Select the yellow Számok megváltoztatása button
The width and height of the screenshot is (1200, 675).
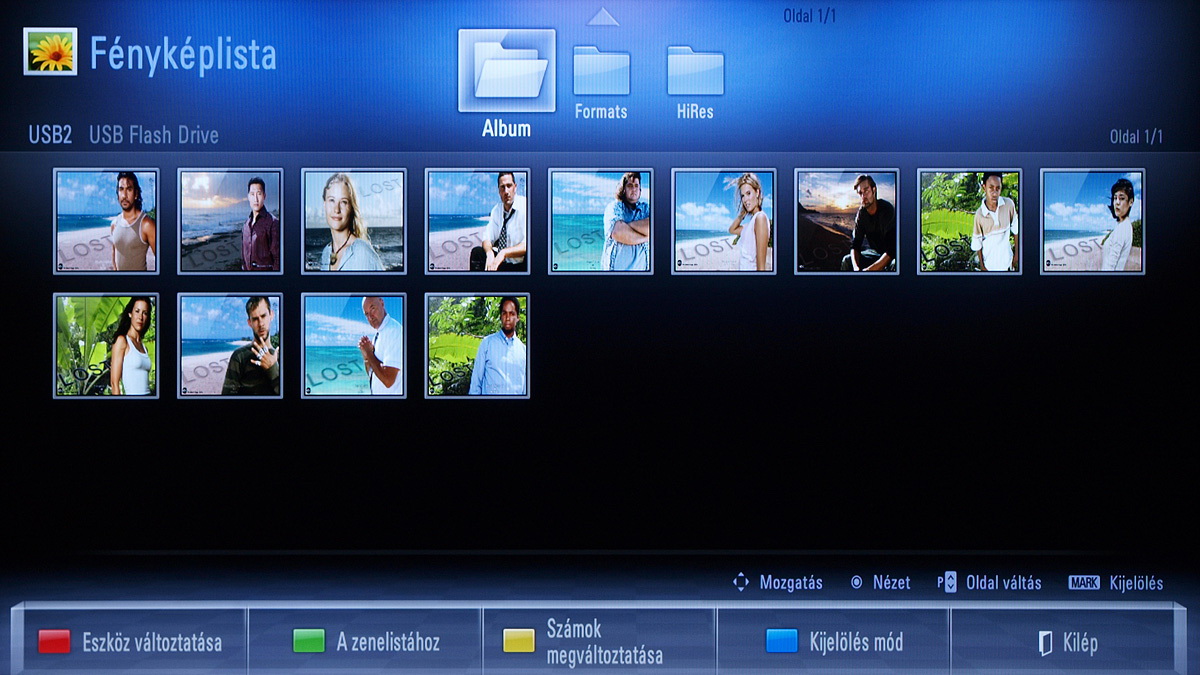pyautogui.click(x=599, y=641)
